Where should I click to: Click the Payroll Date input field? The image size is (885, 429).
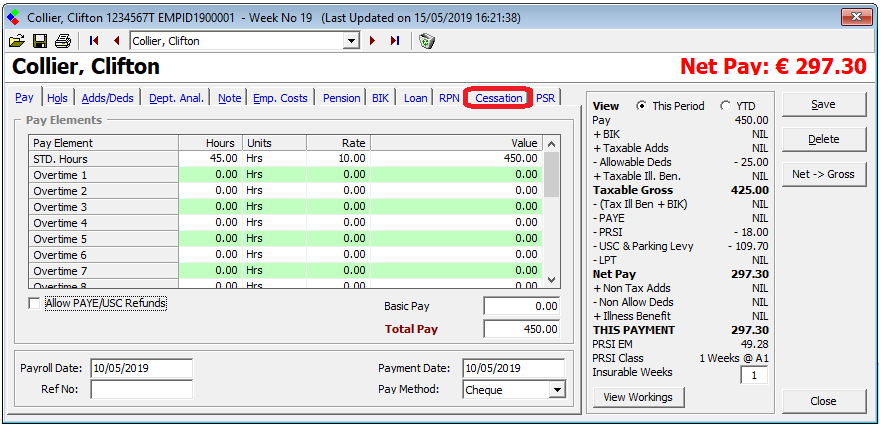pos(141,368)
